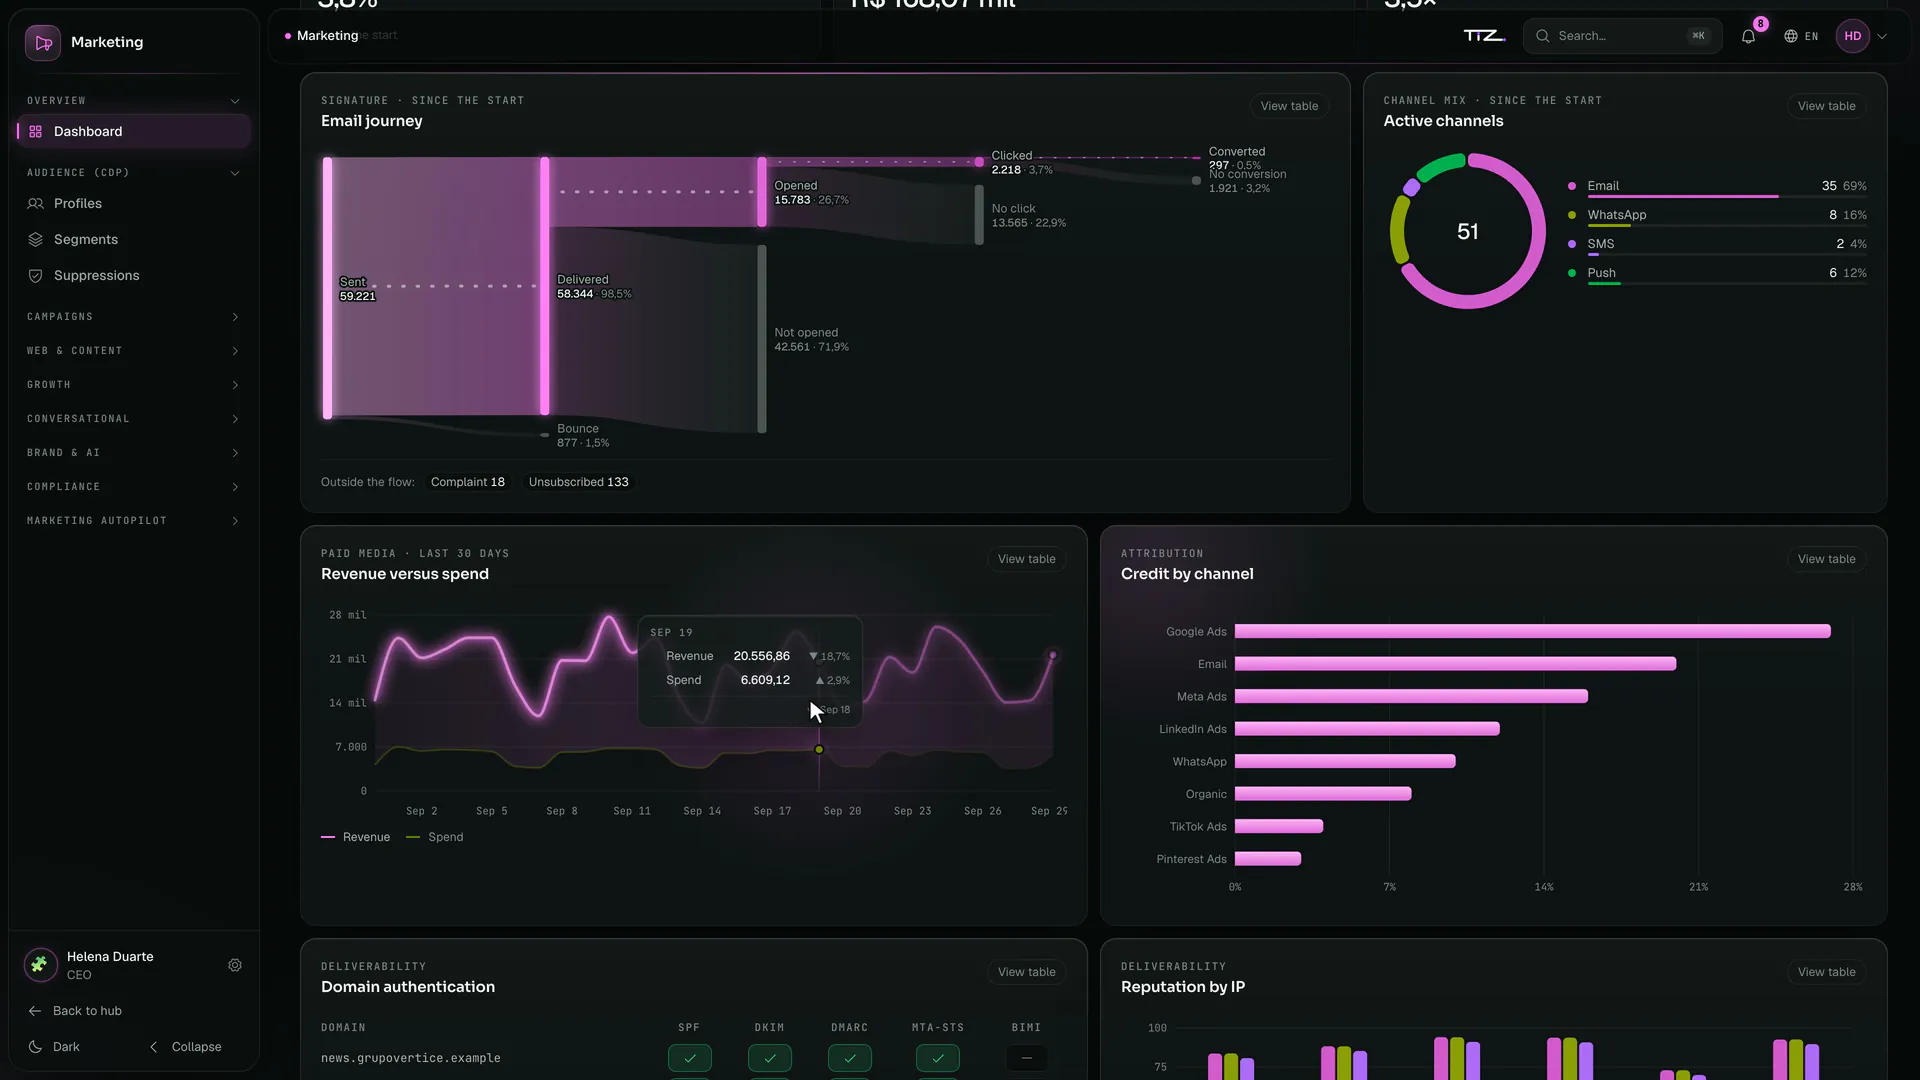
Task: Click the MTA-STS check for news.grupovertice.example
Action: (938, 1057)
